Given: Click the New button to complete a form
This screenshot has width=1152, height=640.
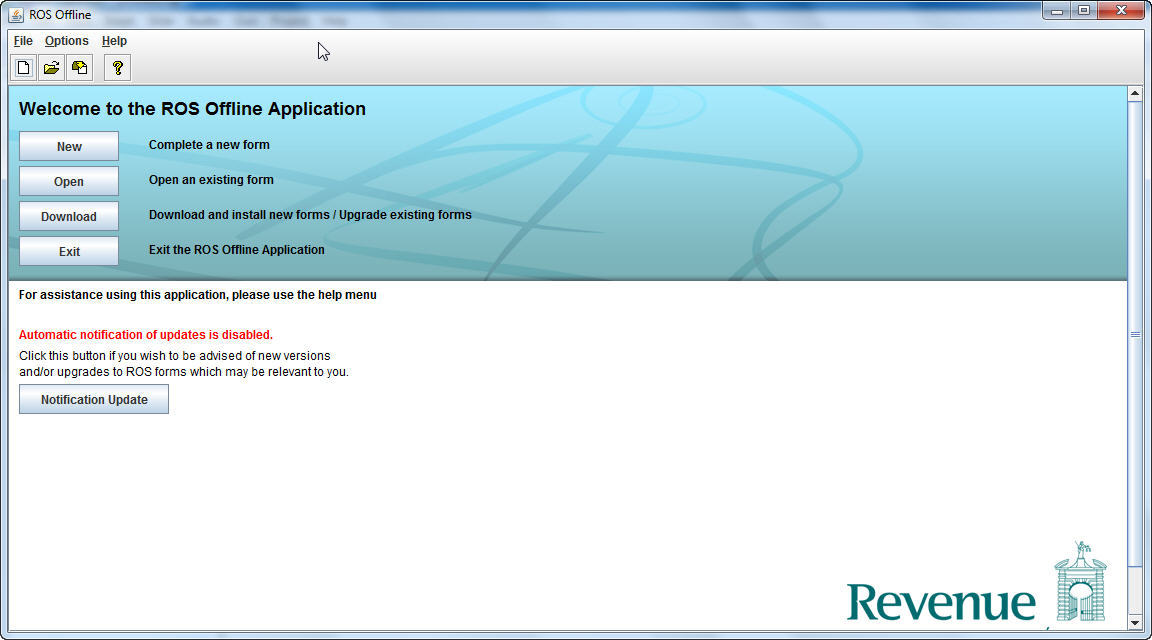Looking at the screenshot, I should tap(69, 146).
